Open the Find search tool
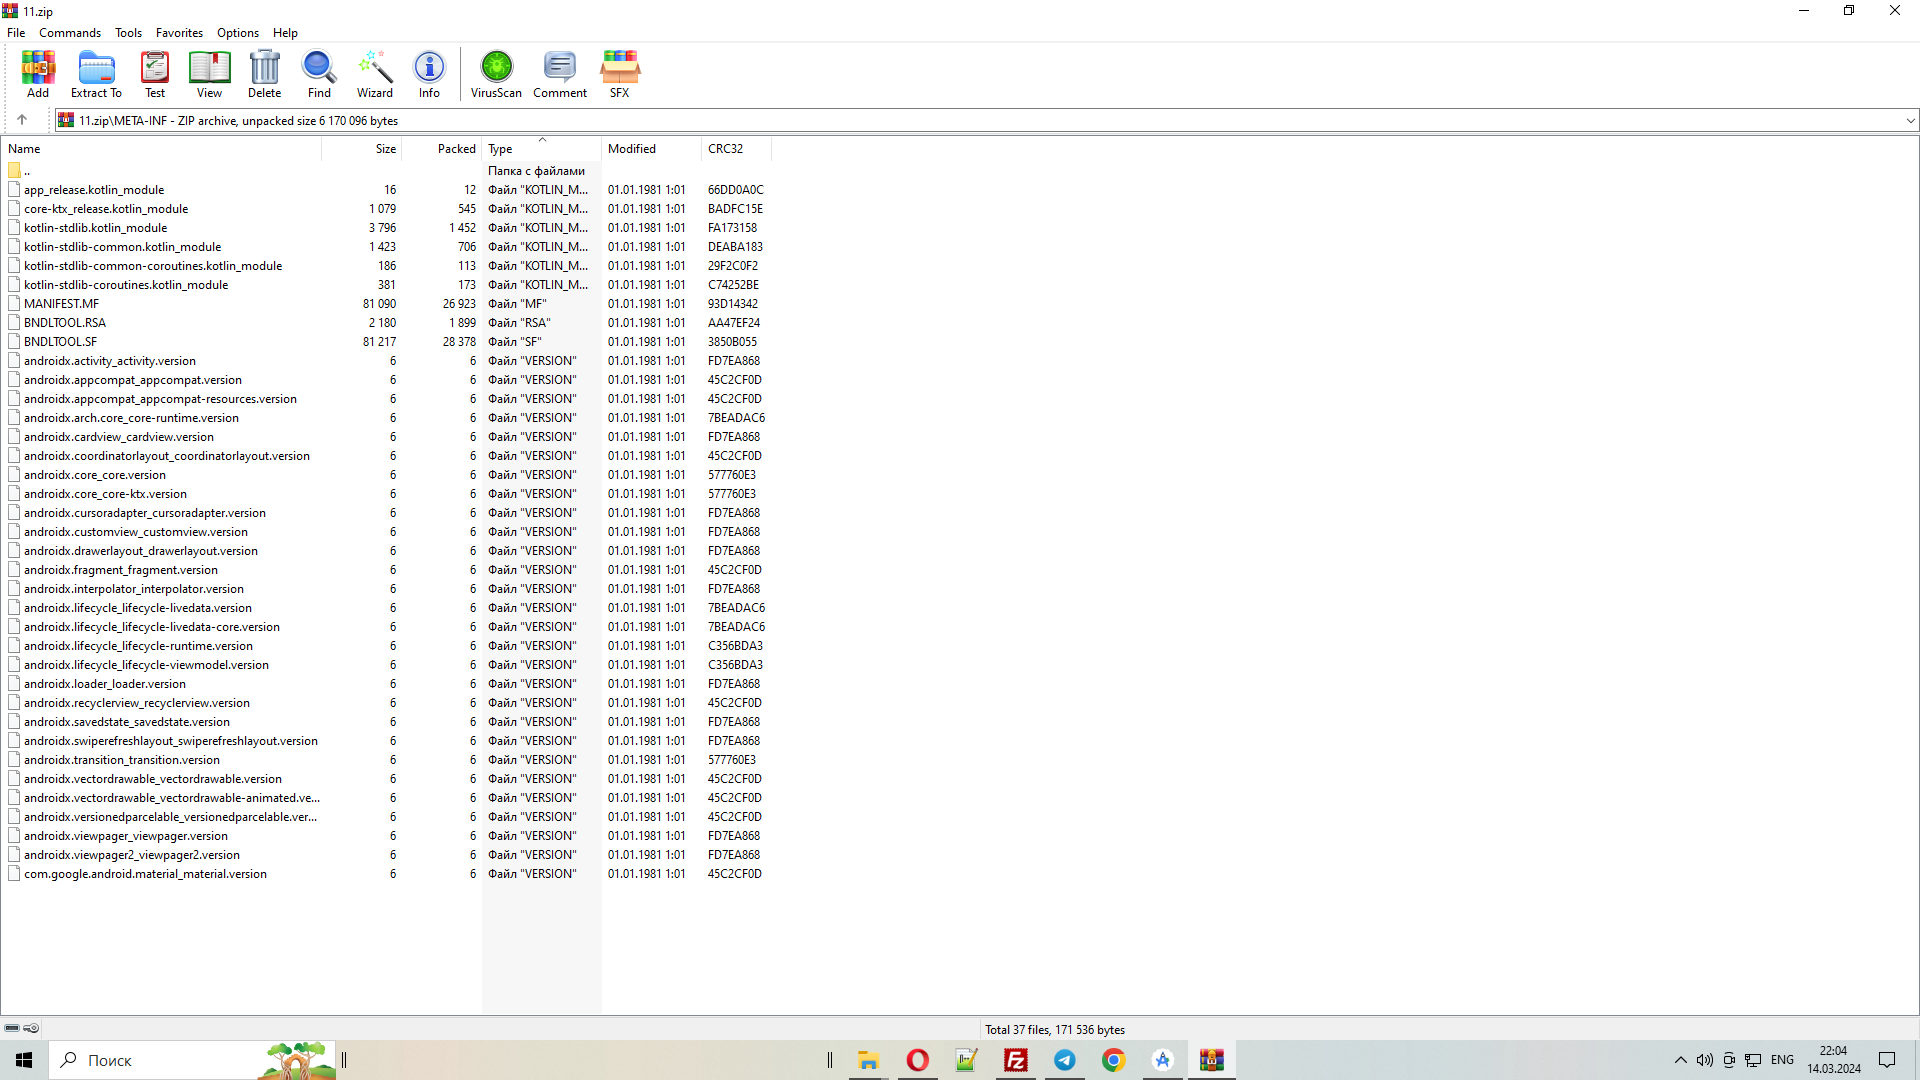Image resolution: width=1920 pixels, height=1080 pixels. click(319, 74)
